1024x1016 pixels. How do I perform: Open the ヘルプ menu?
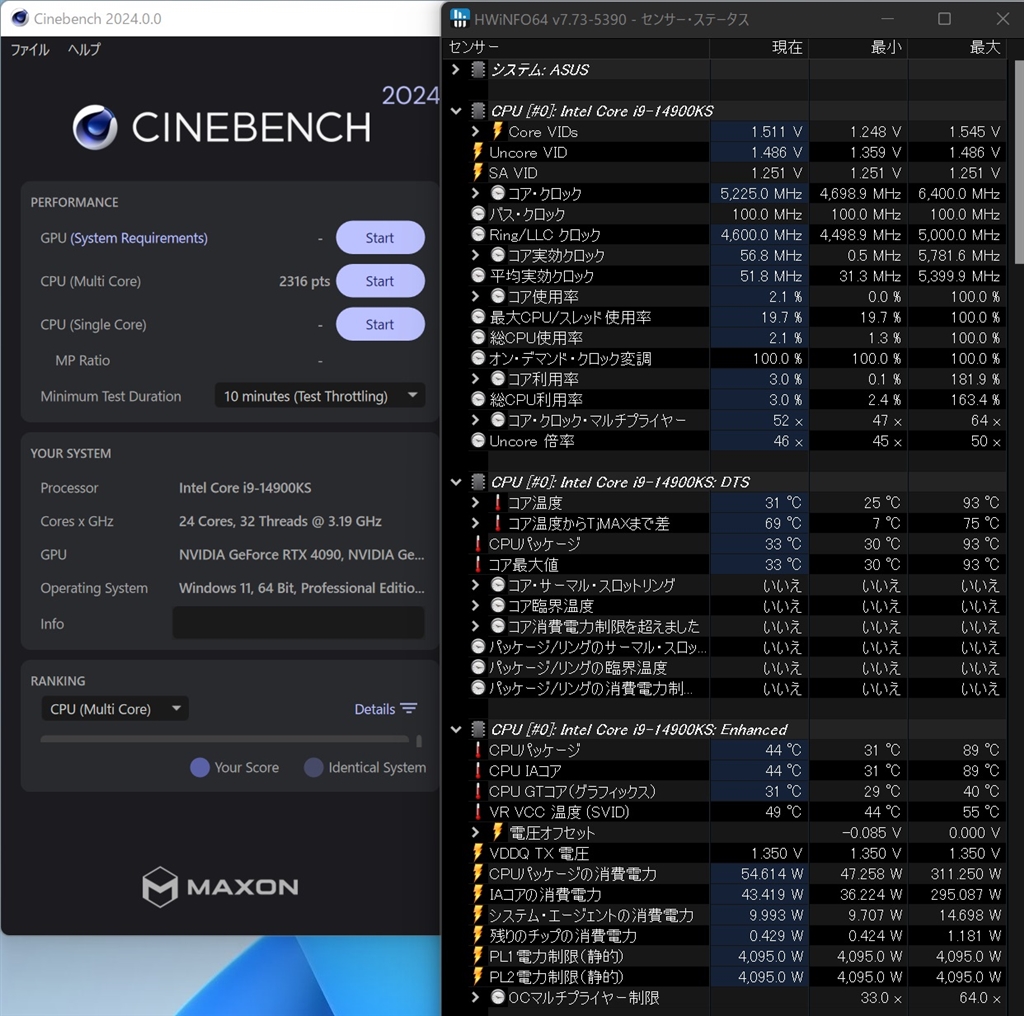(x=84, y=50)
